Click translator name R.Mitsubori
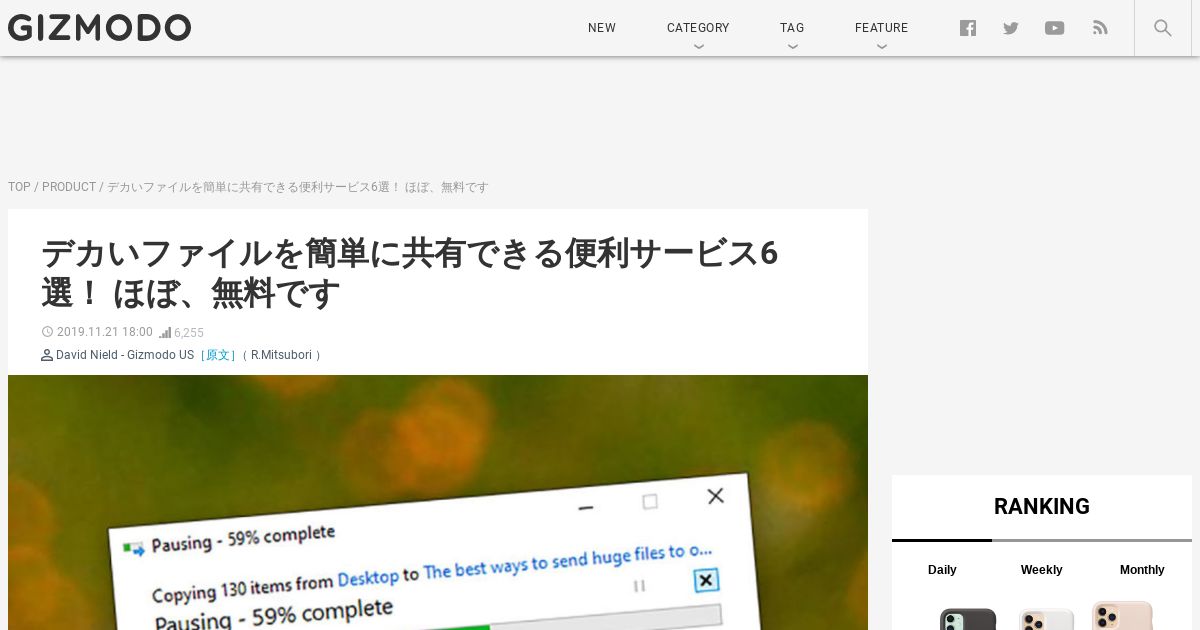The height and width of the screenshot is (630, 1200). point(281,355)
